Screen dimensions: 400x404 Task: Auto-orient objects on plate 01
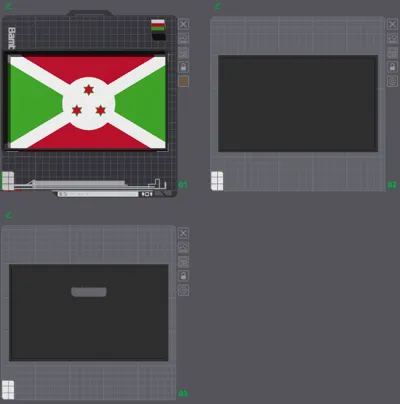click(x=183, y=38)
